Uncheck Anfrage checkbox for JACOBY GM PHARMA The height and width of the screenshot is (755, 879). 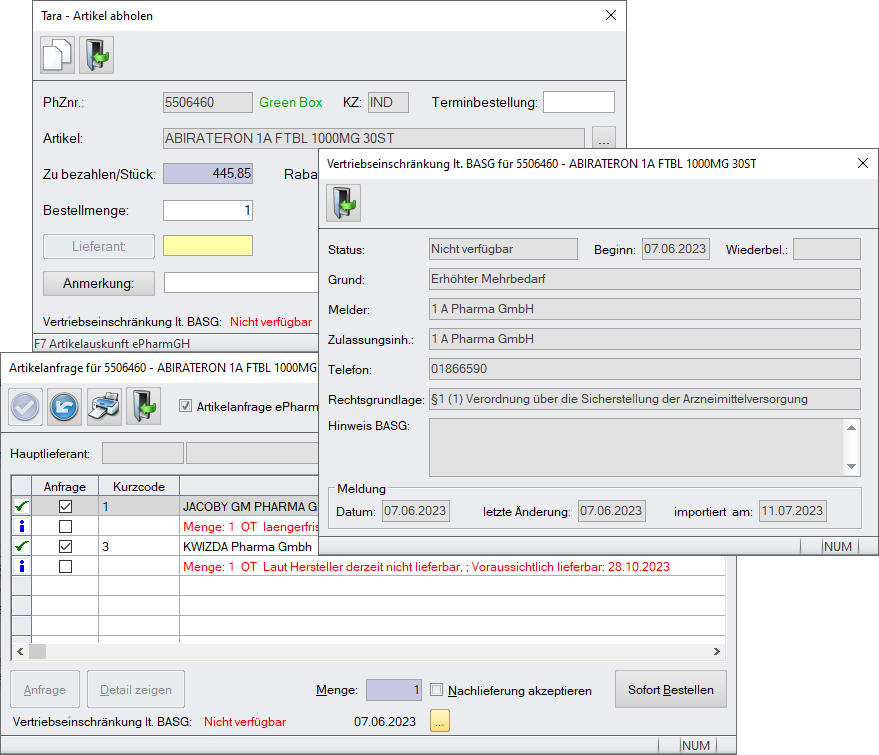[65, 507]
